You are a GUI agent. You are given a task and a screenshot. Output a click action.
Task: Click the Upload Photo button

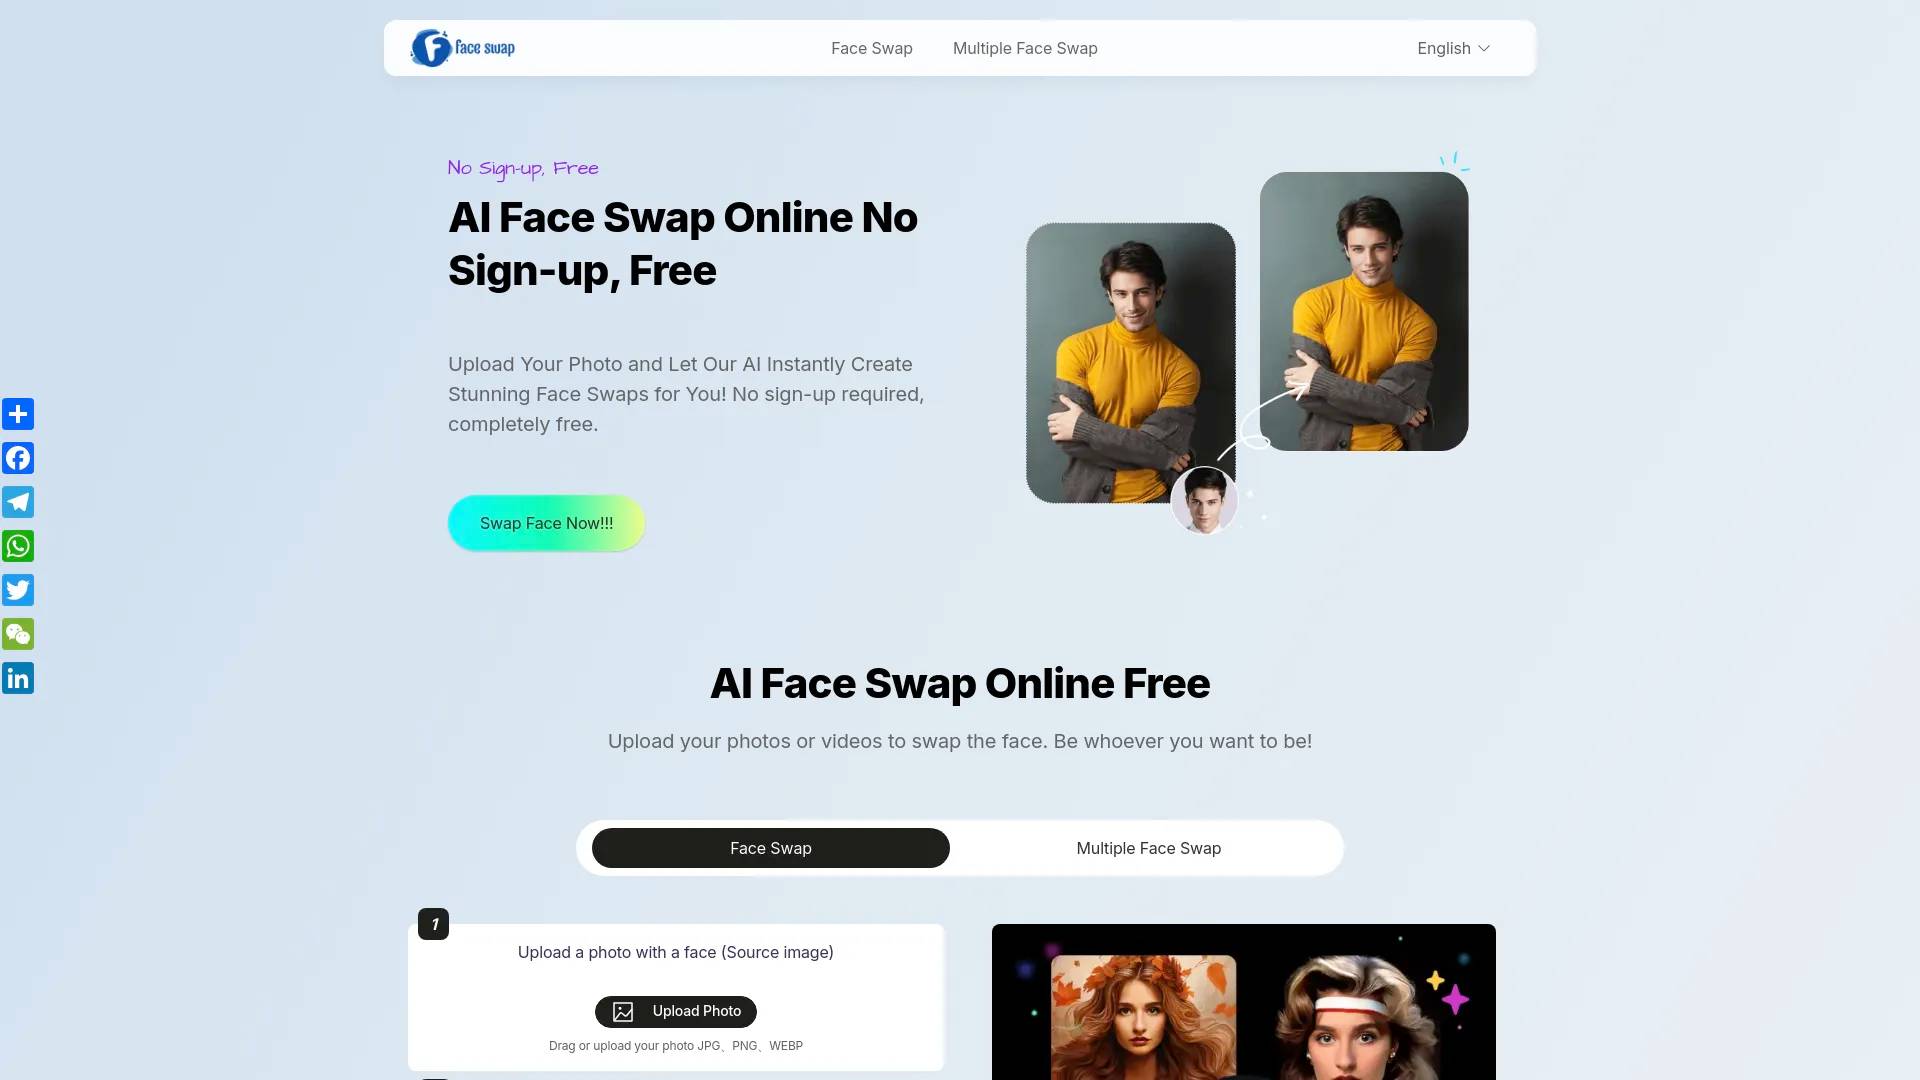click(675, 1011)
